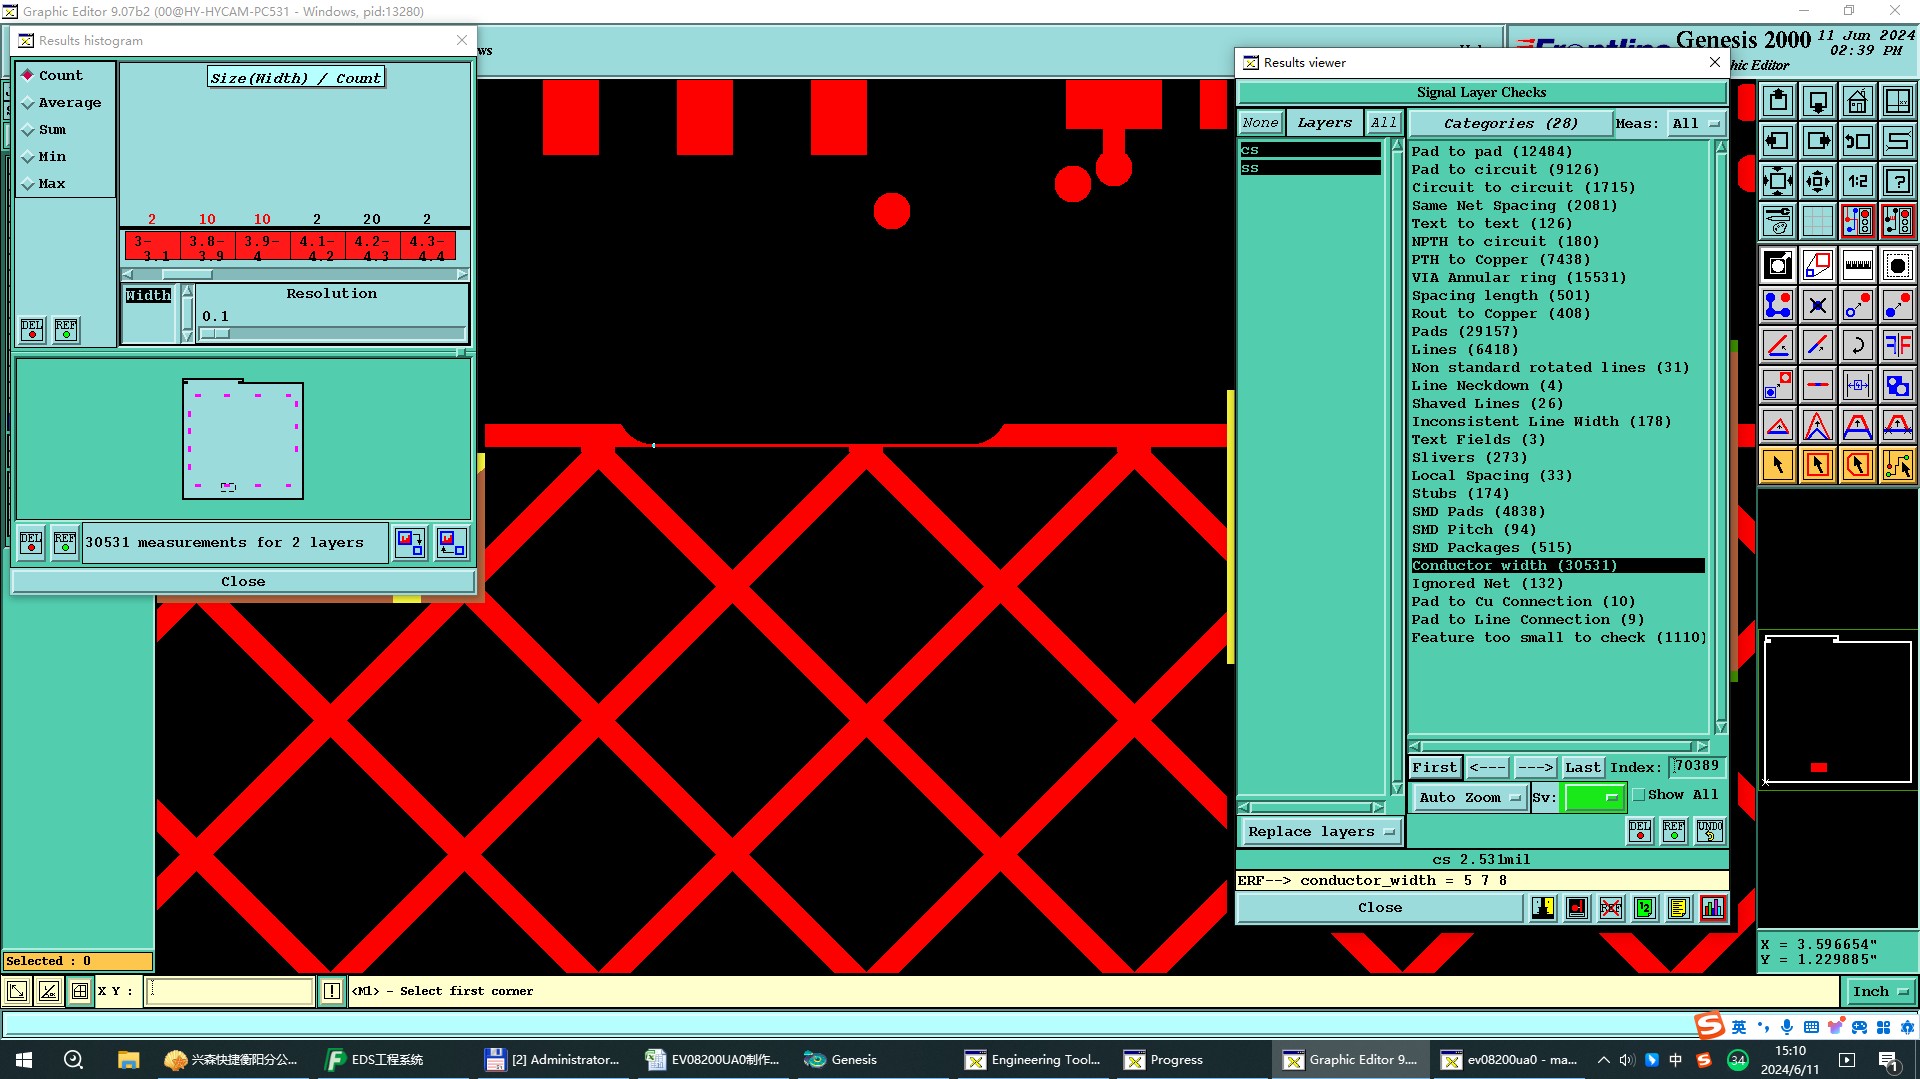
Task: Click the pan down icon
Action: (1818, 101)
